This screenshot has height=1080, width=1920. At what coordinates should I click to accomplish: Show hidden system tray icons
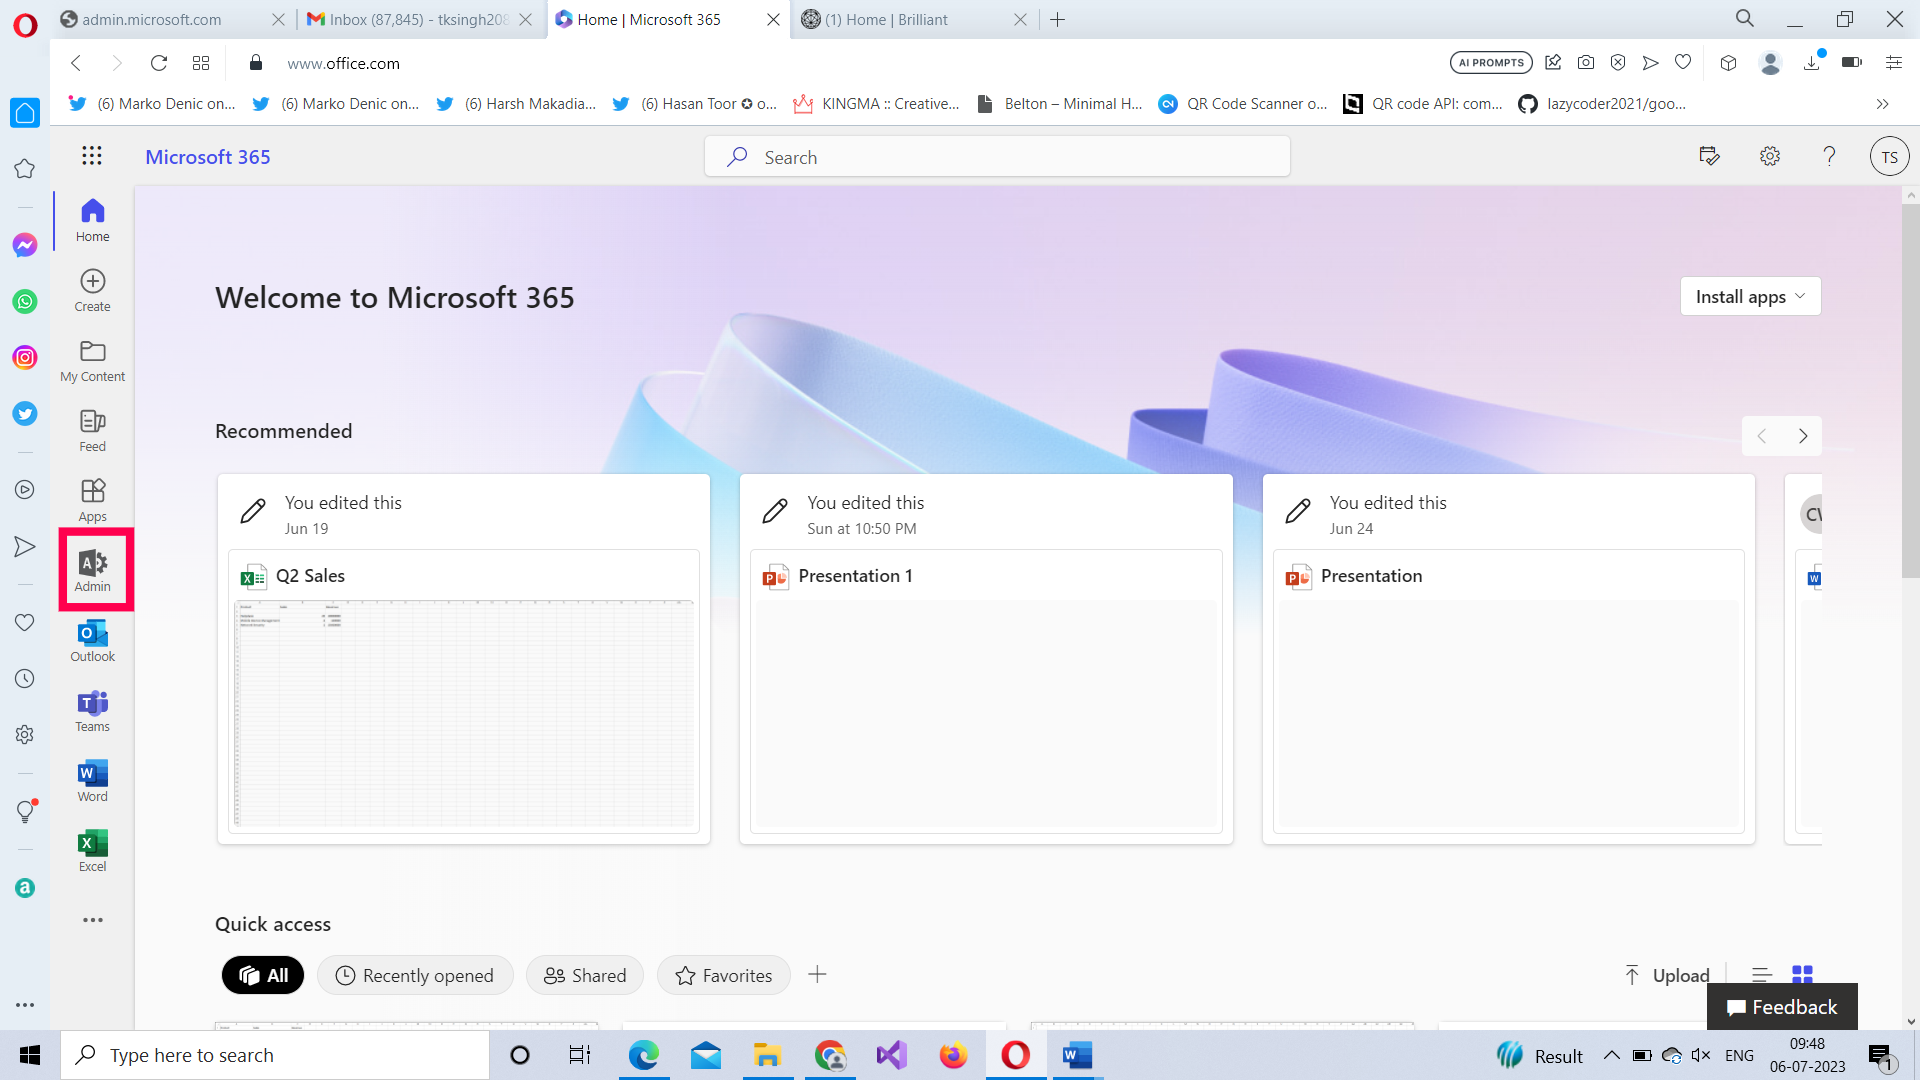(1611, 1055)
